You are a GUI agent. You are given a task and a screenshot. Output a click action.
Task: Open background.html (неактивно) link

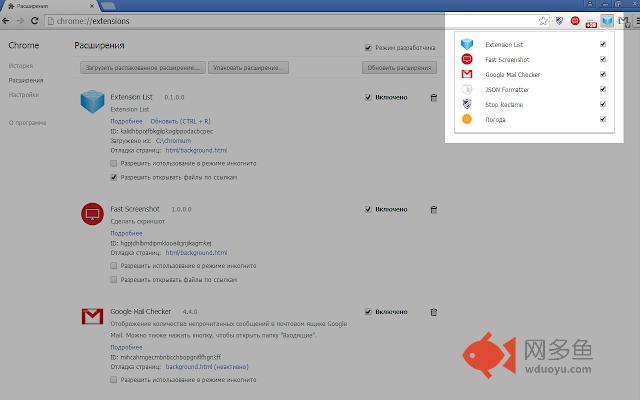(207, 367)
